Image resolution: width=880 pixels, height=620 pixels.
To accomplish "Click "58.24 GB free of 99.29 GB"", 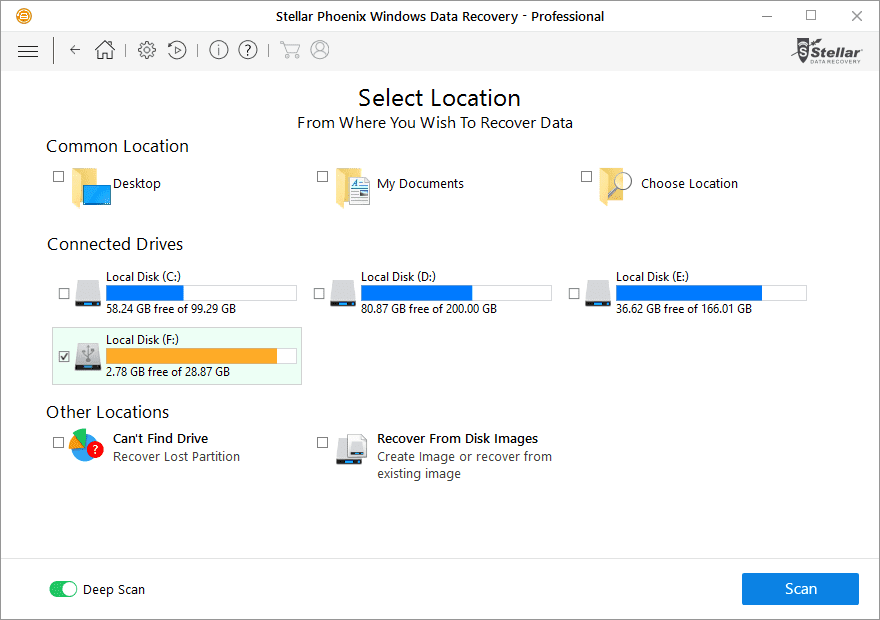I will point(171,309).
